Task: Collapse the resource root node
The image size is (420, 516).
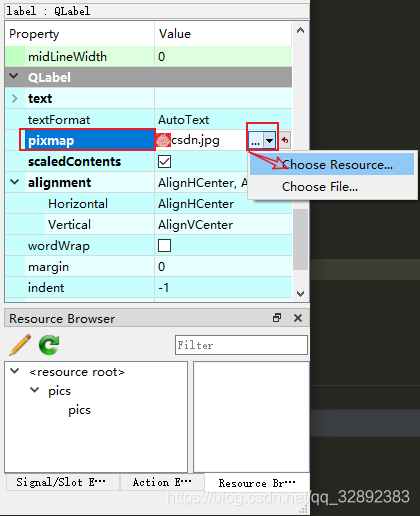Action: point(15,371)
